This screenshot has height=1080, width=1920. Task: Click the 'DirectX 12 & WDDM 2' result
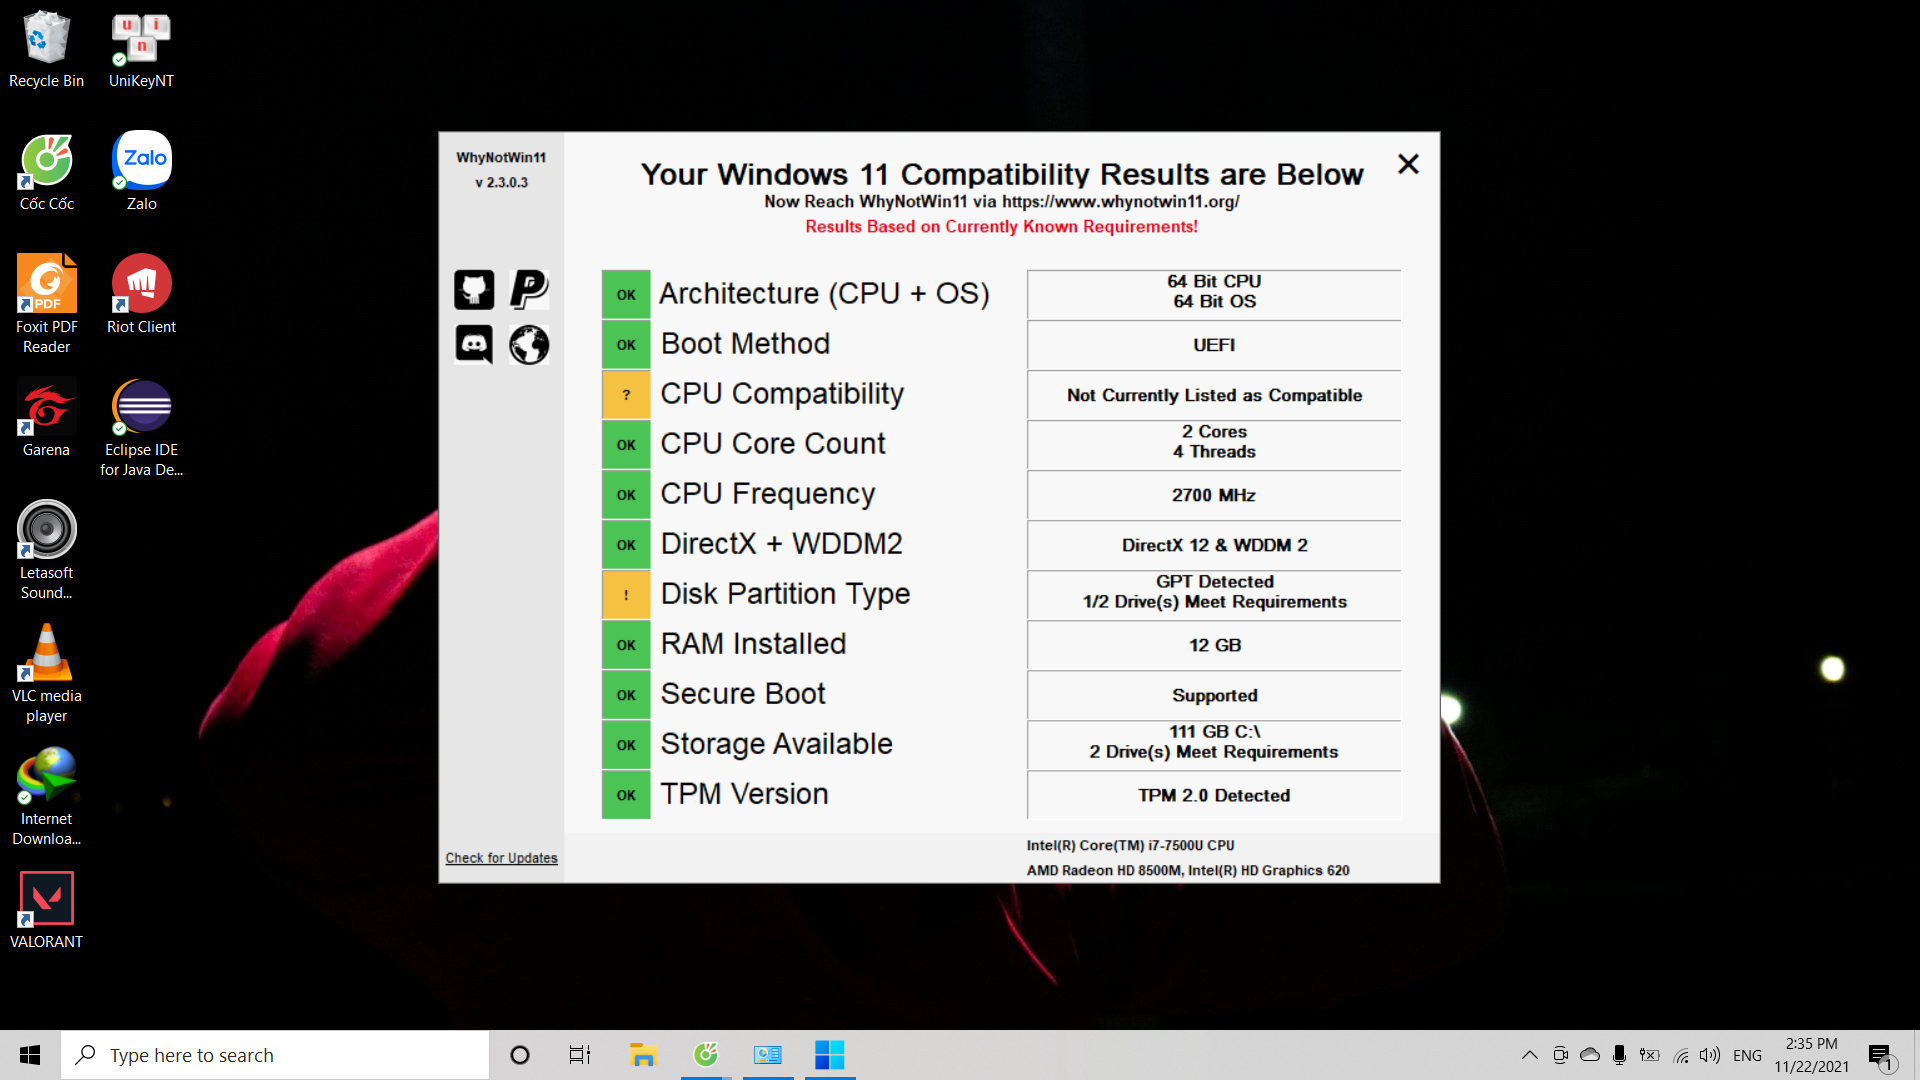(x=1214, y=545)
